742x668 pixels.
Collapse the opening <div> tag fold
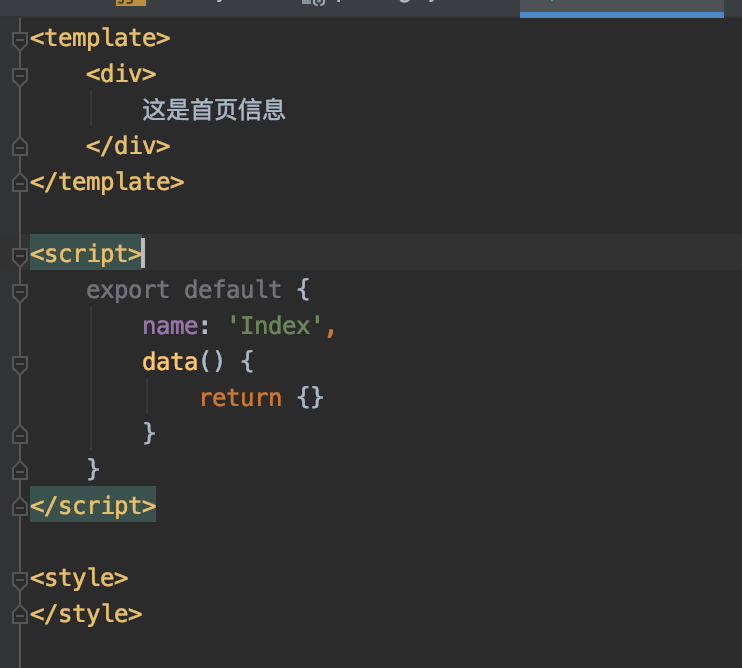click(19, 76)
